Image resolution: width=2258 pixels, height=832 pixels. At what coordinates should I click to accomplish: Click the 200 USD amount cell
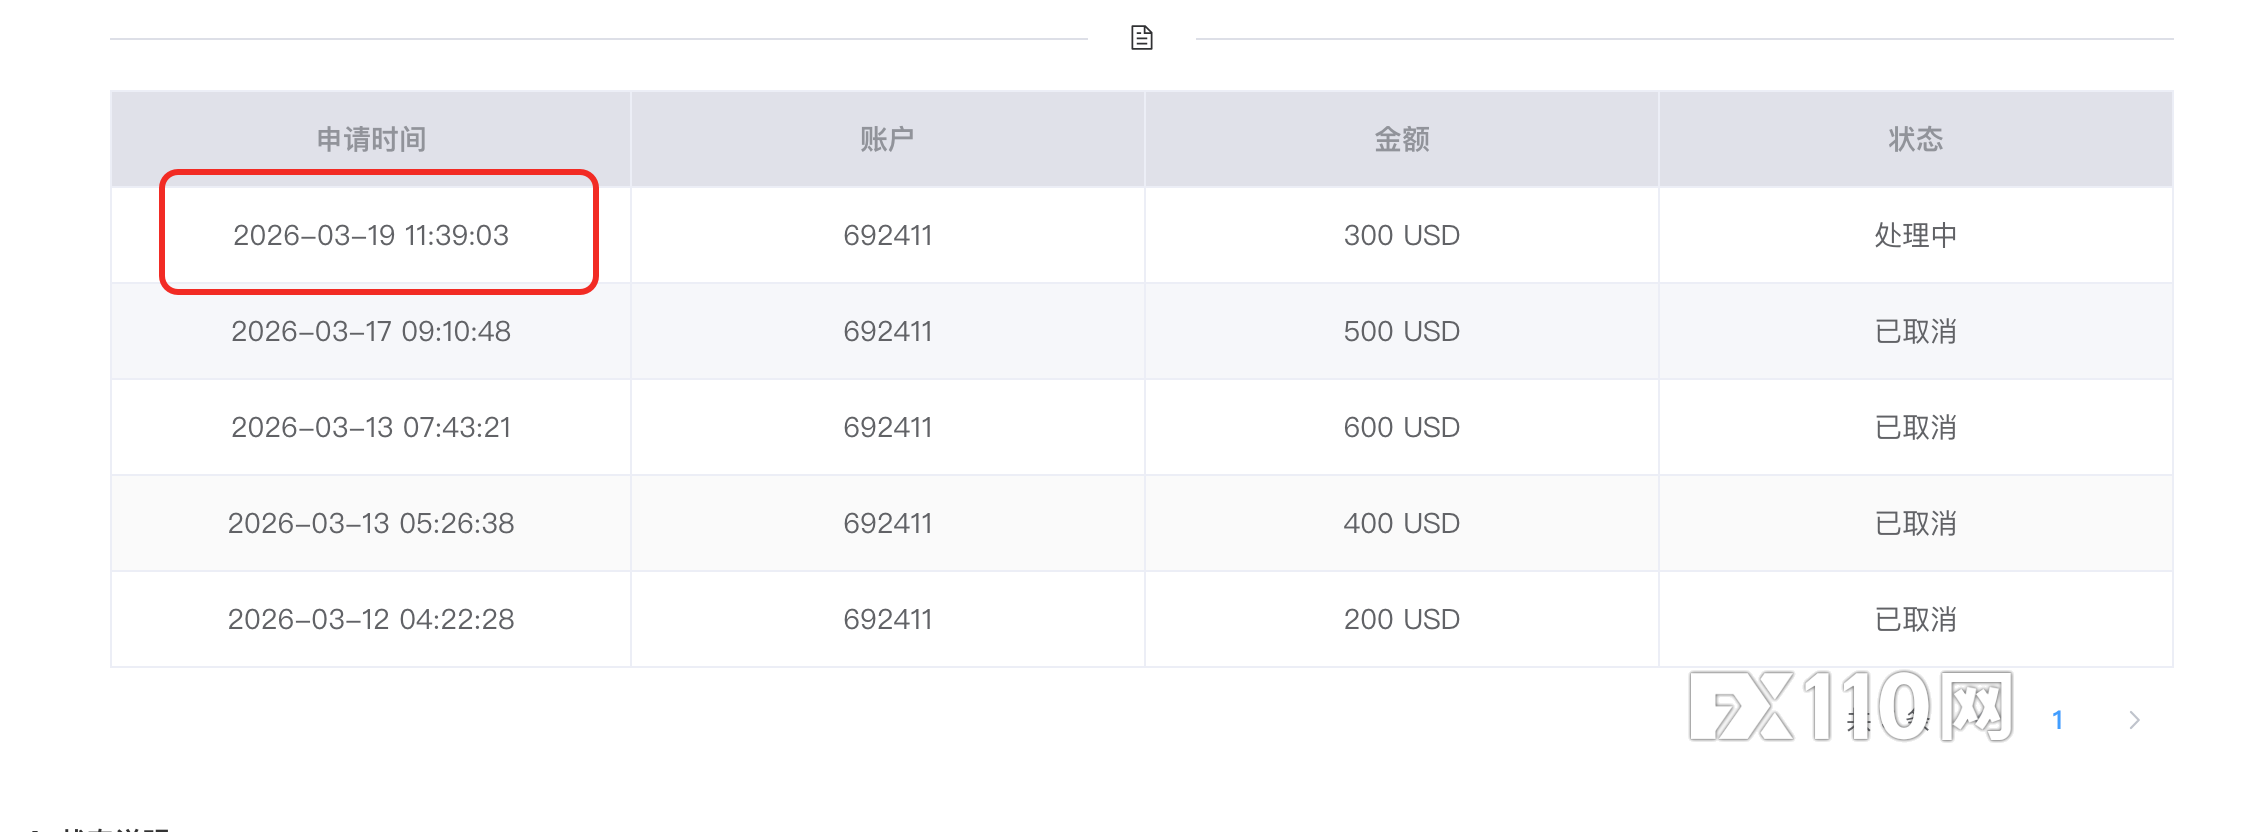click(1401, 619)
